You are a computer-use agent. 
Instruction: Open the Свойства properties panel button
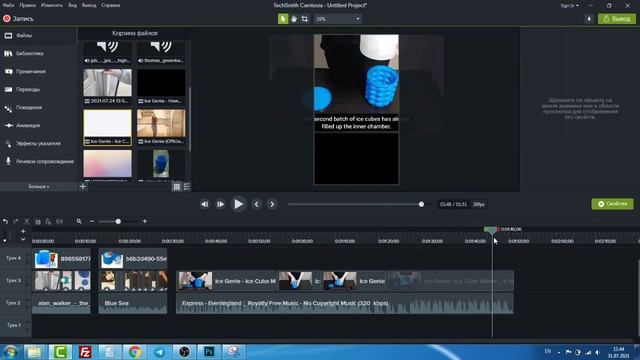click(612, 204)
